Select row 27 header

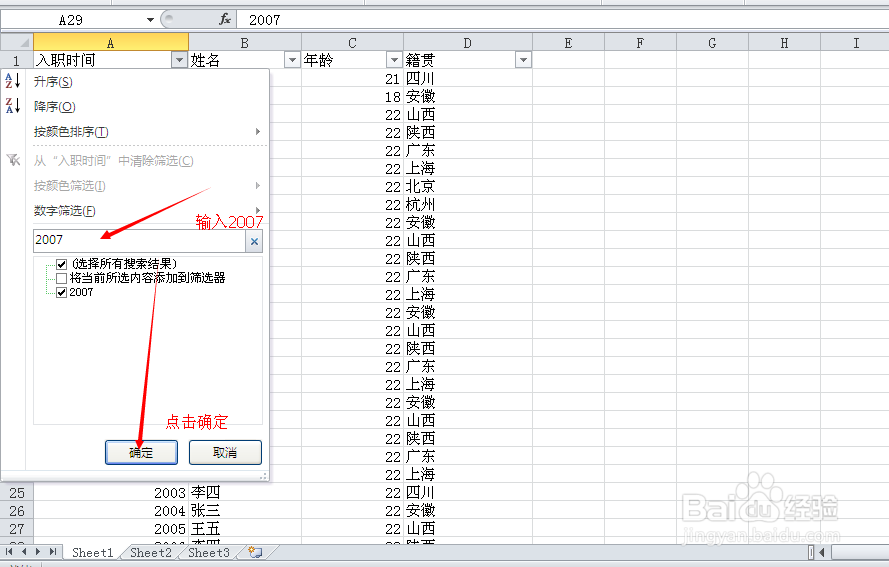coord(17,529)
